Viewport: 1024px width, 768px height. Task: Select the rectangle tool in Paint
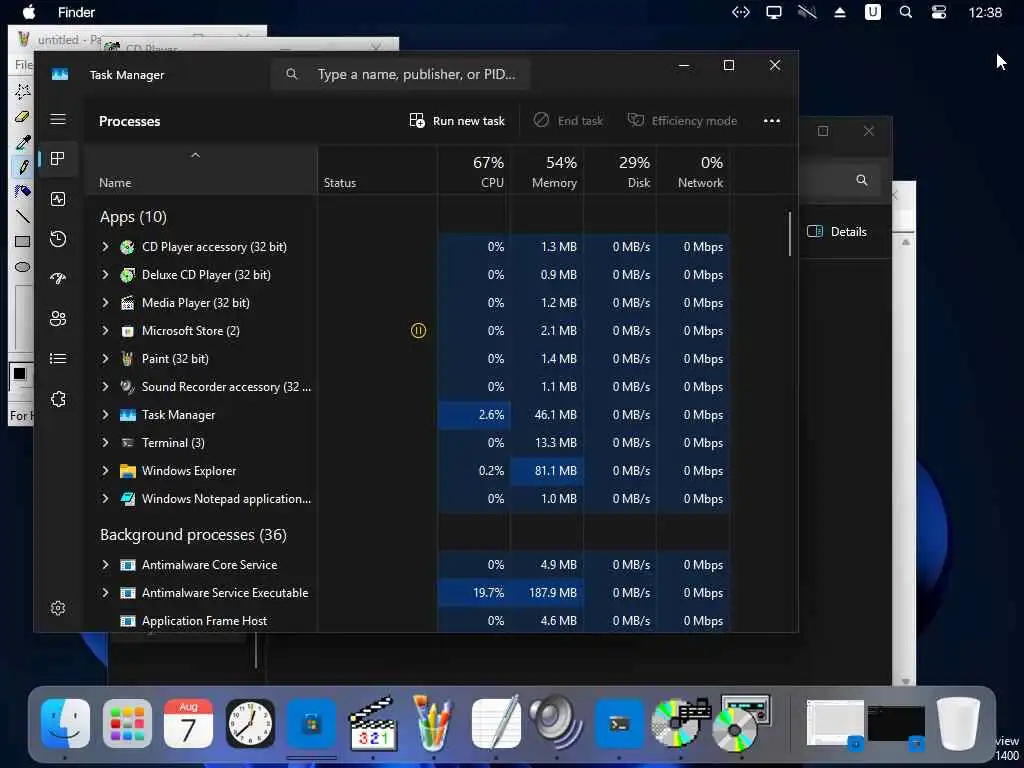22,242
